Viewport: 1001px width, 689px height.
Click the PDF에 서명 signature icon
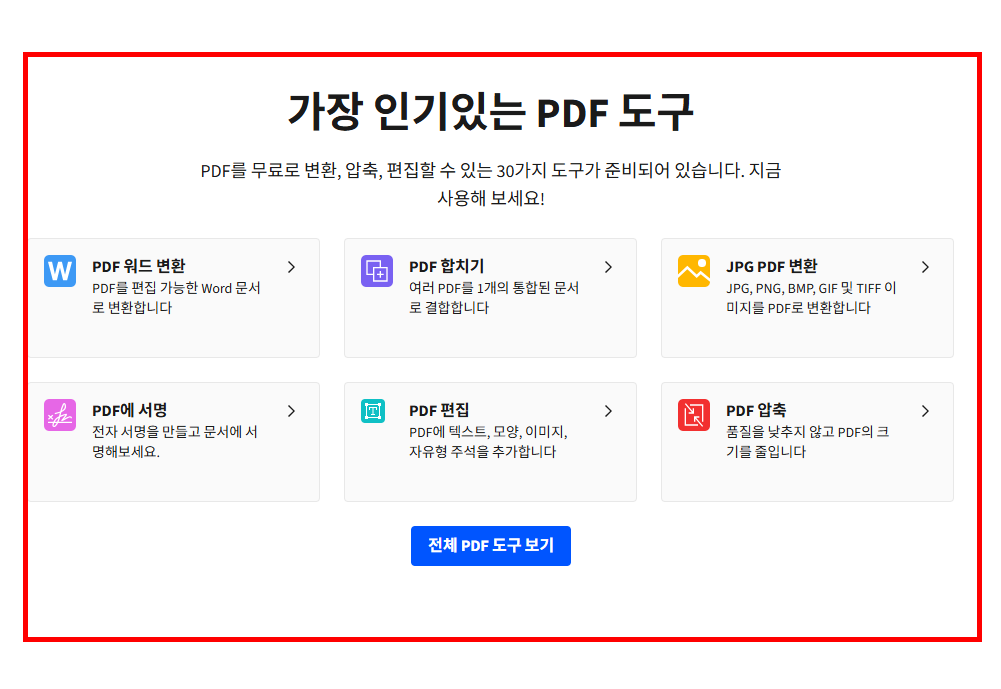coord(59,415)
